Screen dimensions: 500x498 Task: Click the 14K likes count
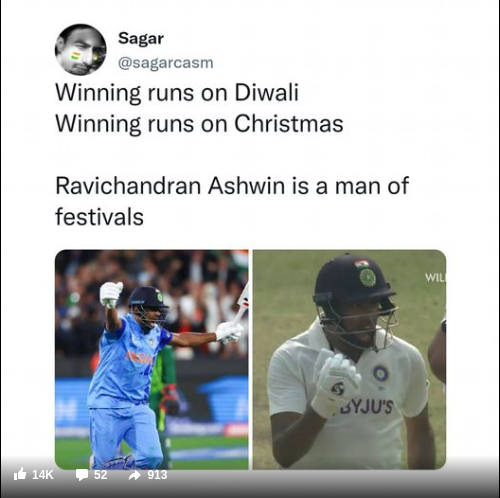coord(43,474)
